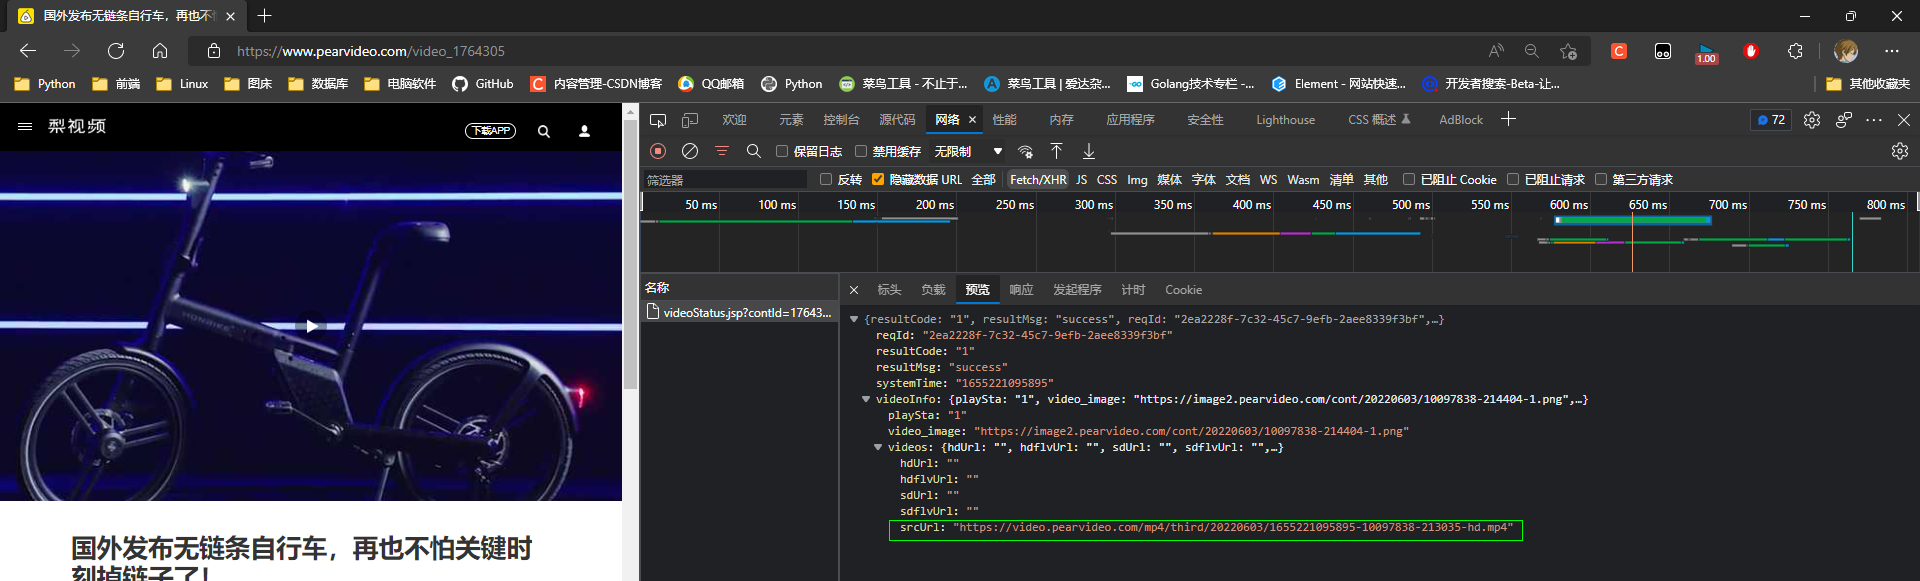Switch to the 控制台 DevTools tab
The height and width of the screenshot is (581, 1920).
click(x=841, y=120)
